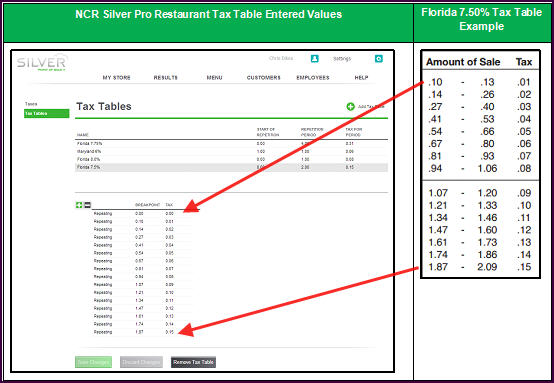Click the breakpoint value 0.00
Screen dimensions: 554x383
139,213
